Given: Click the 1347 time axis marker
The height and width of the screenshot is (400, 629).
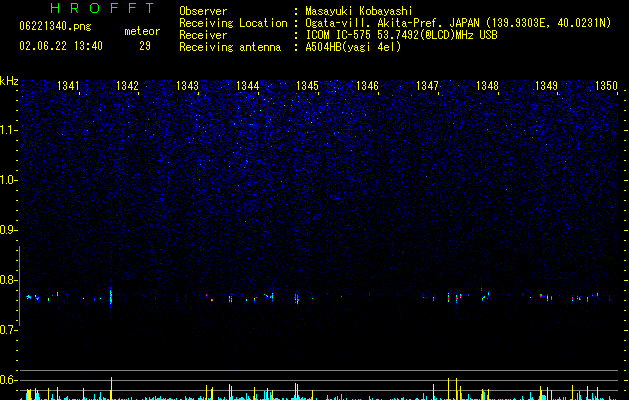Looking at the screenshot, I should (427, 85).
